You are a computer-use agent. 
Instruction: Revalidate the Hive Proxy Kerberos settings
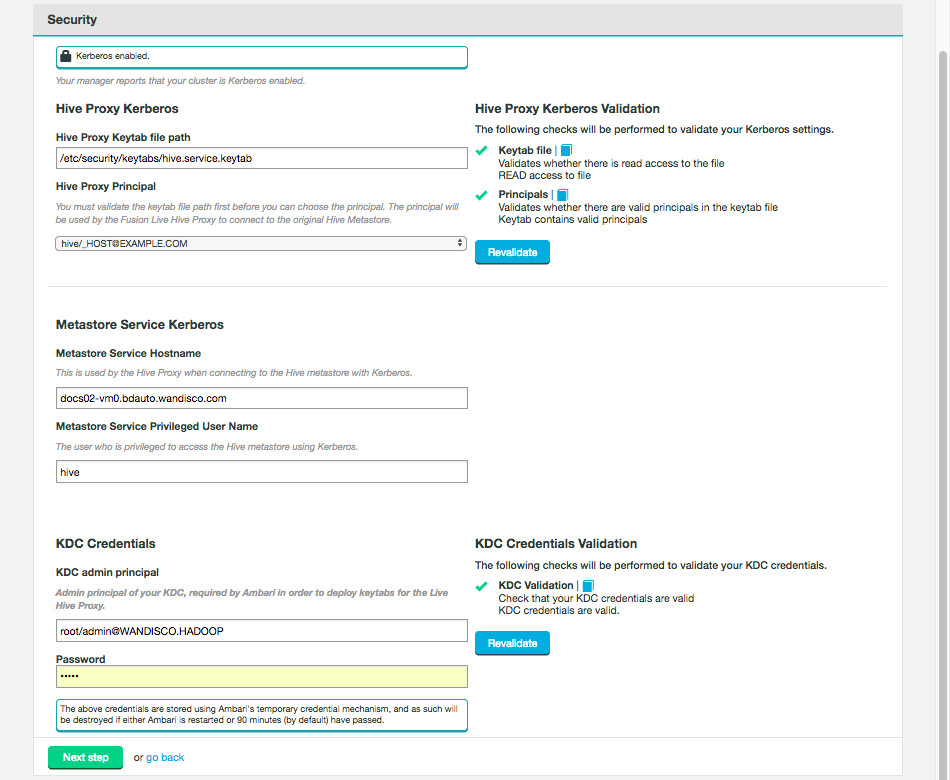[512, 252]
